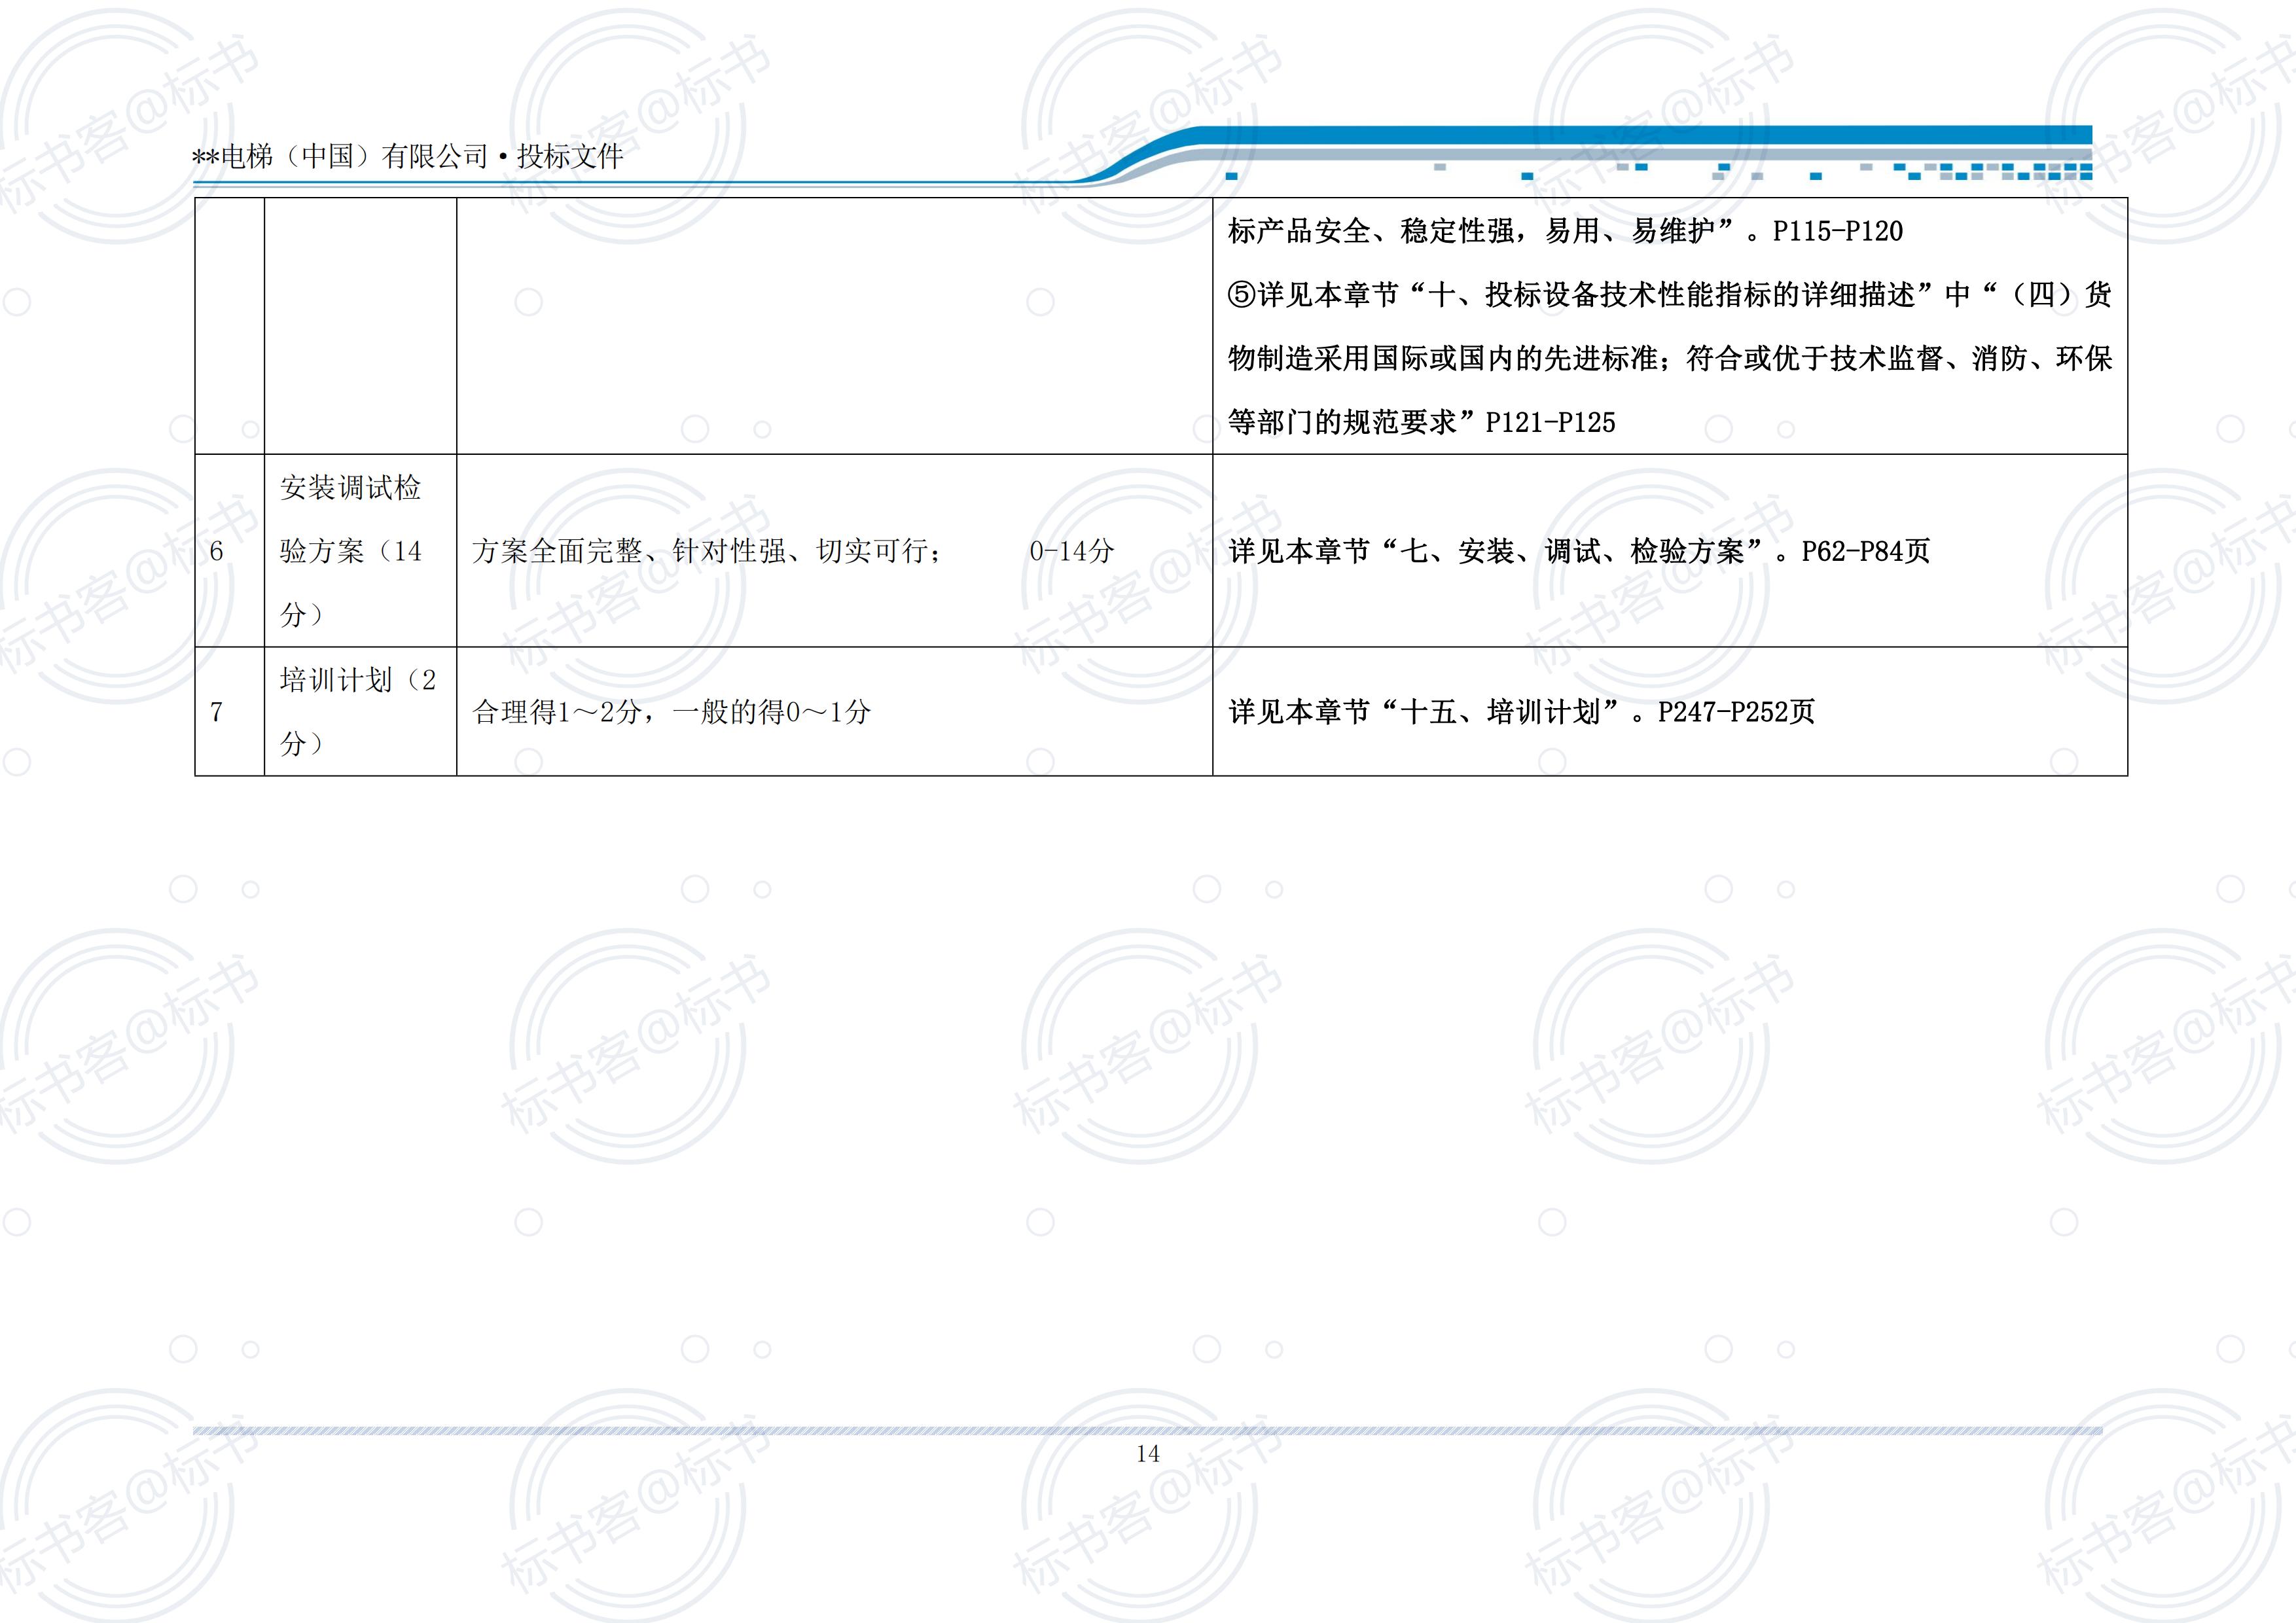Click row number "7" cell

(229, 711)
